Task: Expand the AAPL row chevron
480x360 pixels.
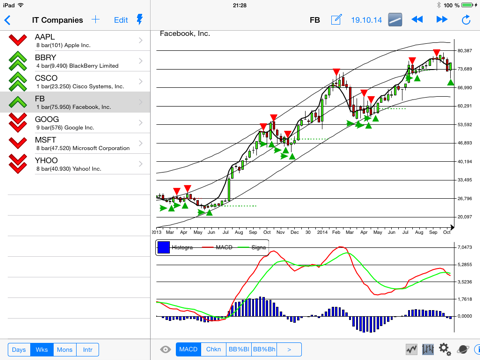Action: coord(140,40)
